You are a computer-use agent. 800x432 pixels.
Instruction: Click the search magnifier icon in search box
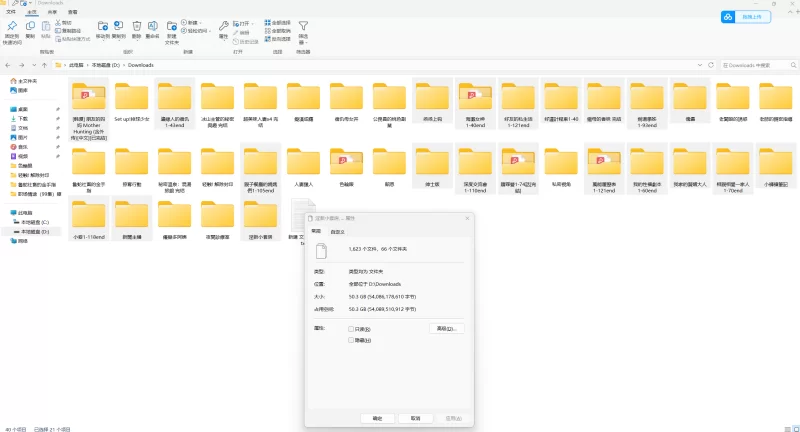coord(793,65)
